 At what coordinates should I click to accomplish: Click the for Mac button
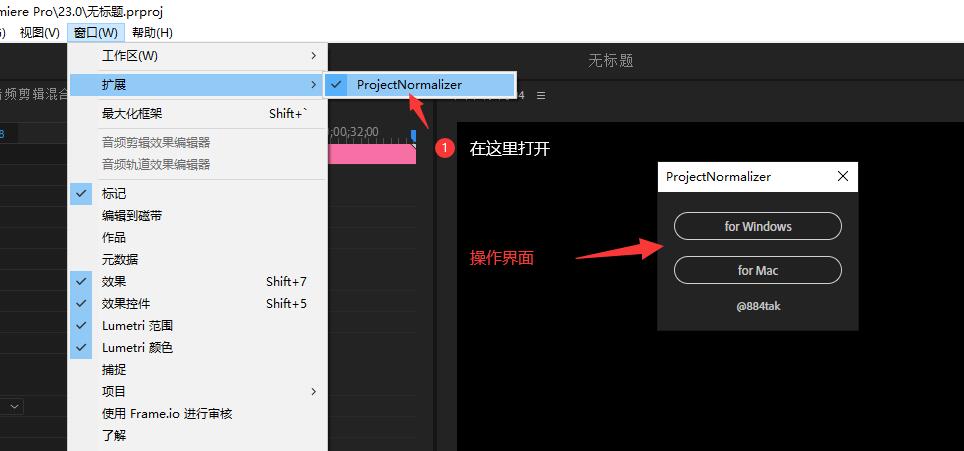pos(757,270)
